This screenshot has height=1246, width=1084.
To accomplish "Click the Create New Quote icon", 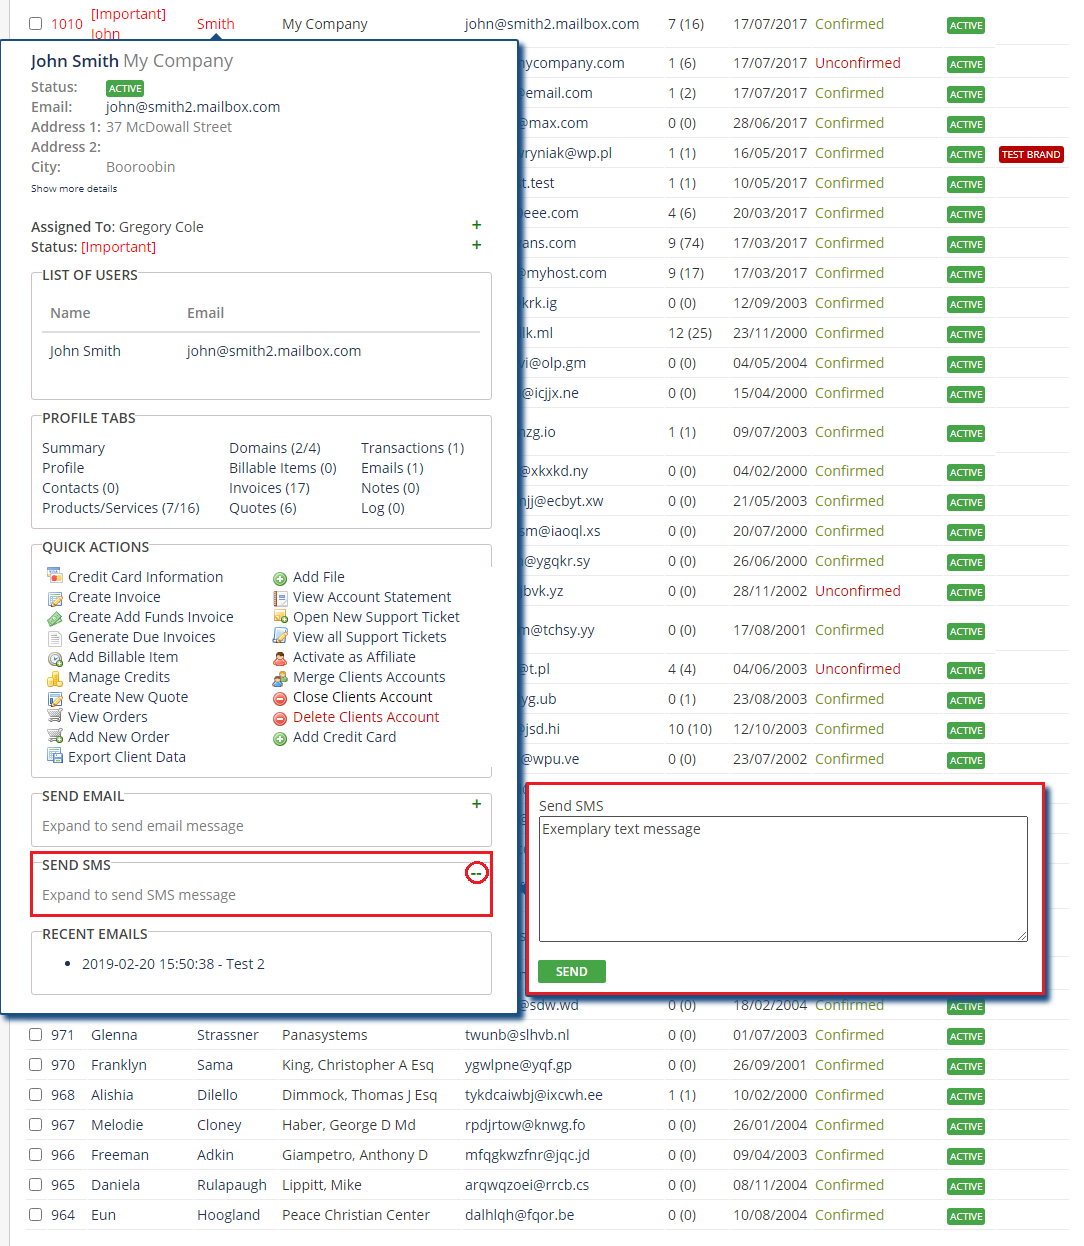I will click(x=55, y=698).
